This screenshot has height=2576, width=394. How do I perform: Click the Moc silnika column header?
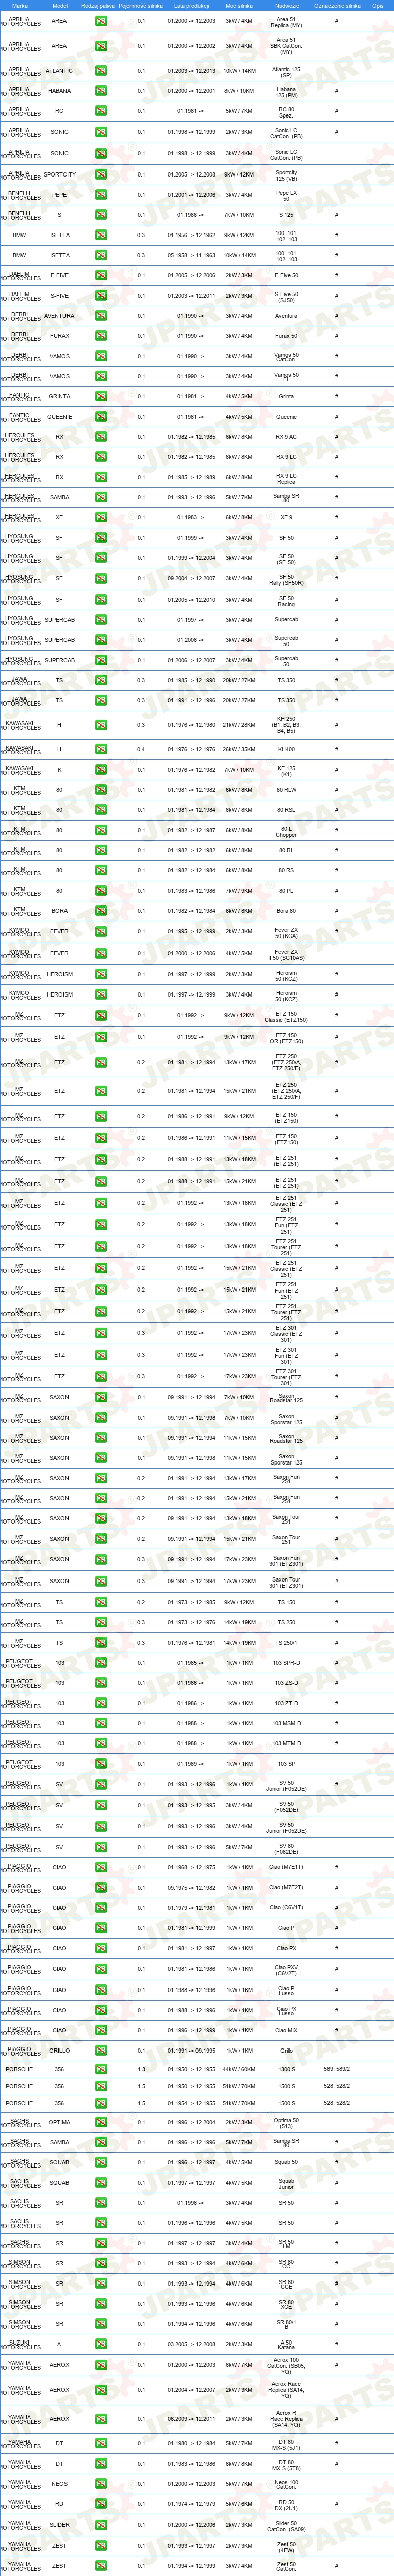tap(239, 5)
